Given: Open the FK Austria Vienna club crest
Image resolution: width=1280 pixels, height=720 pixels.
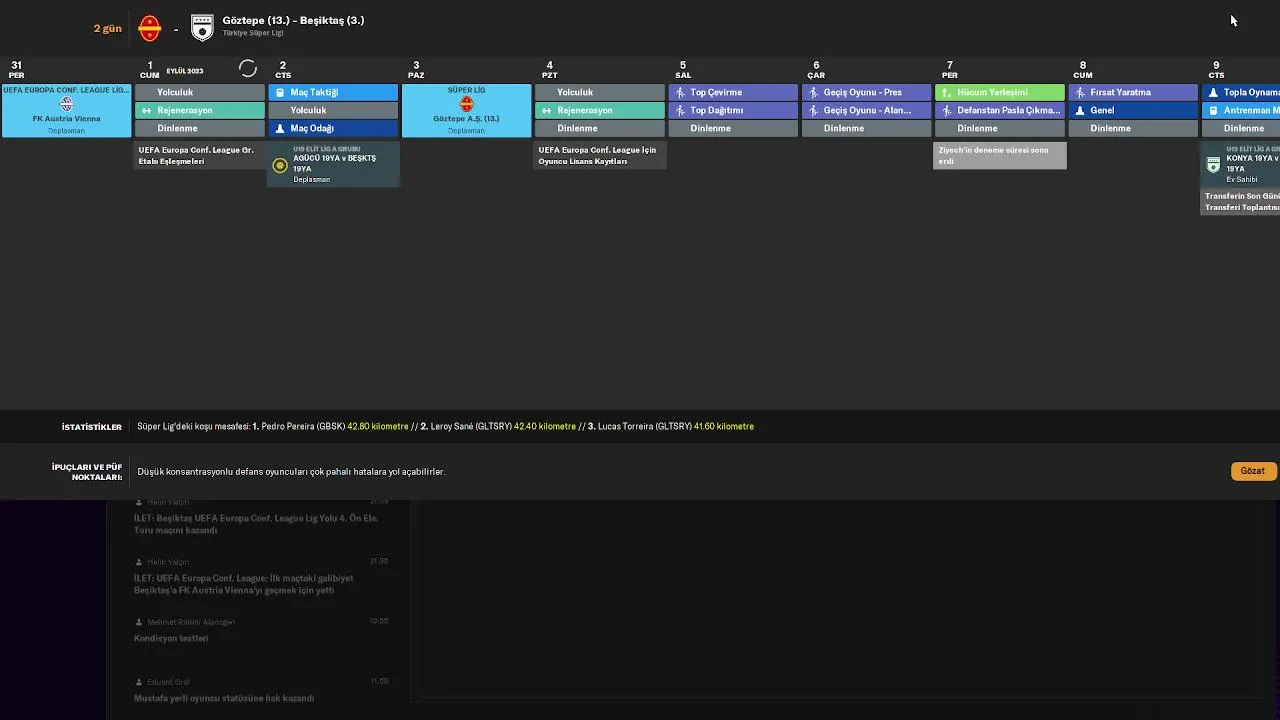Looking at the screenshot, I should [x=67, y=104].
